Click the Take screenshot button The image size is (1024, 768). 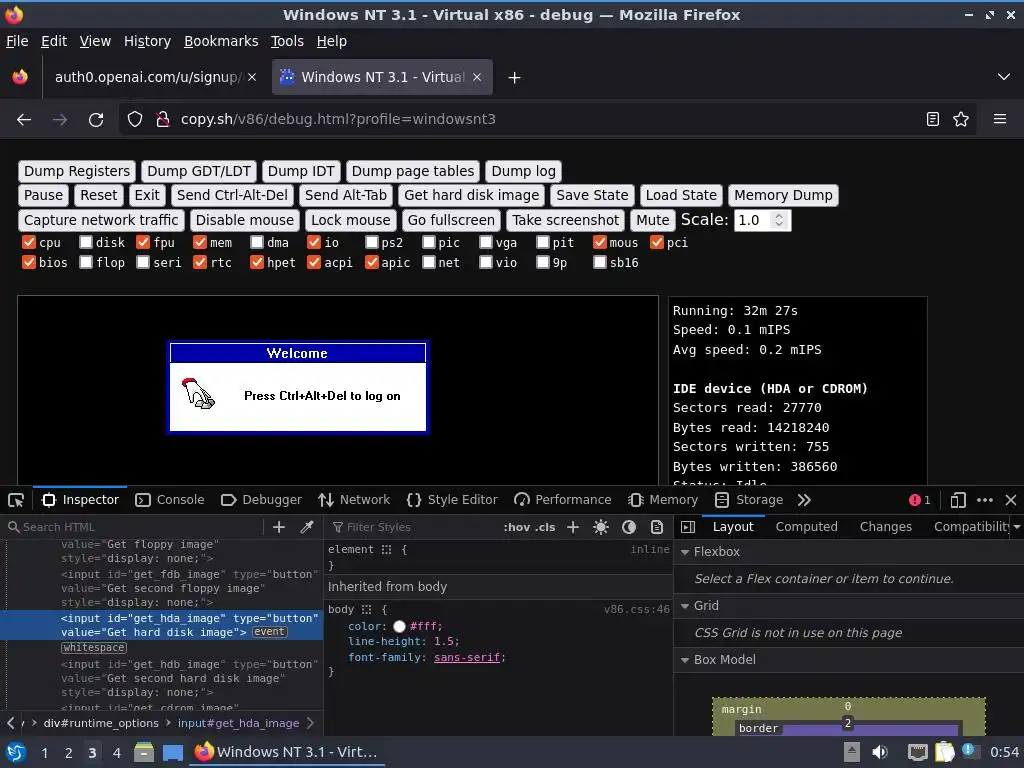coord(566,220)
